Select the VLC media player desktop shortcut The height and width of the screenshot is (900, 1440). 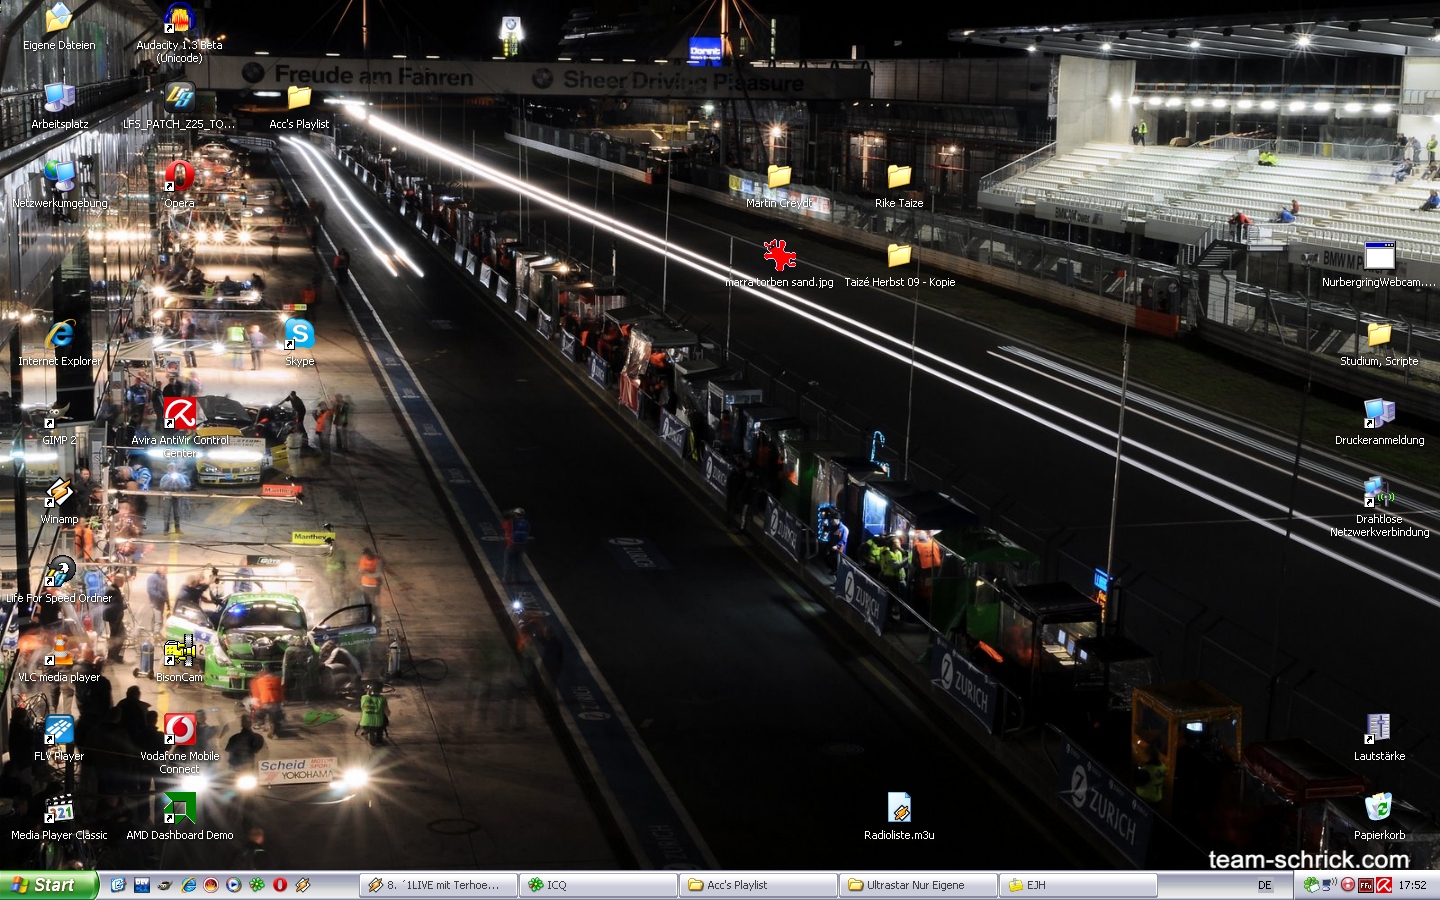point(59,660)
